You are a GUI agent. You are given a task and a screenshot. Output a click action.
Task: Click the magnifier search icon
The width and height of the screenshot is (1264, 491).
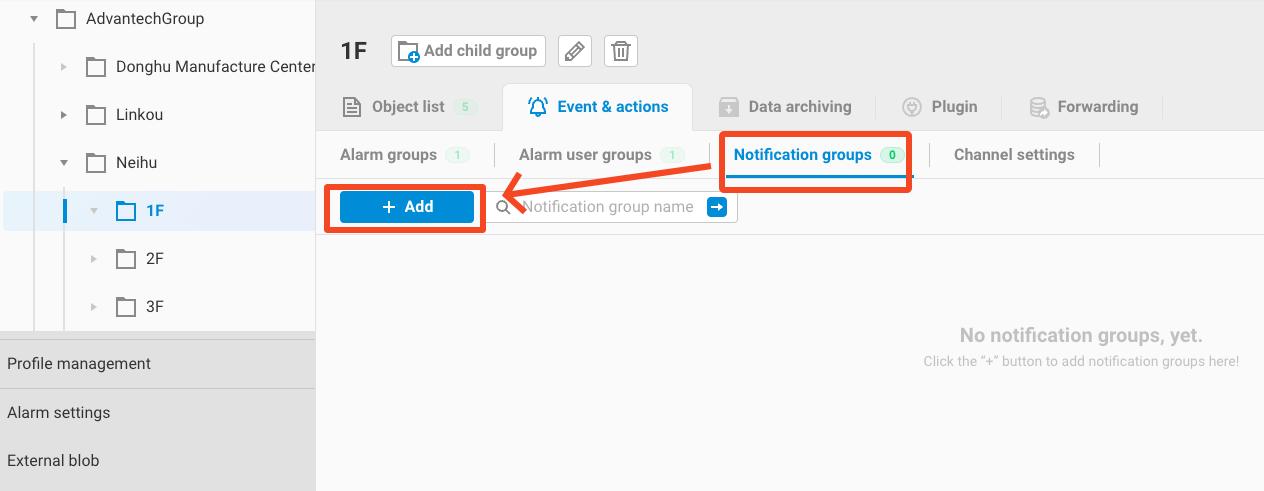[504, 207]
